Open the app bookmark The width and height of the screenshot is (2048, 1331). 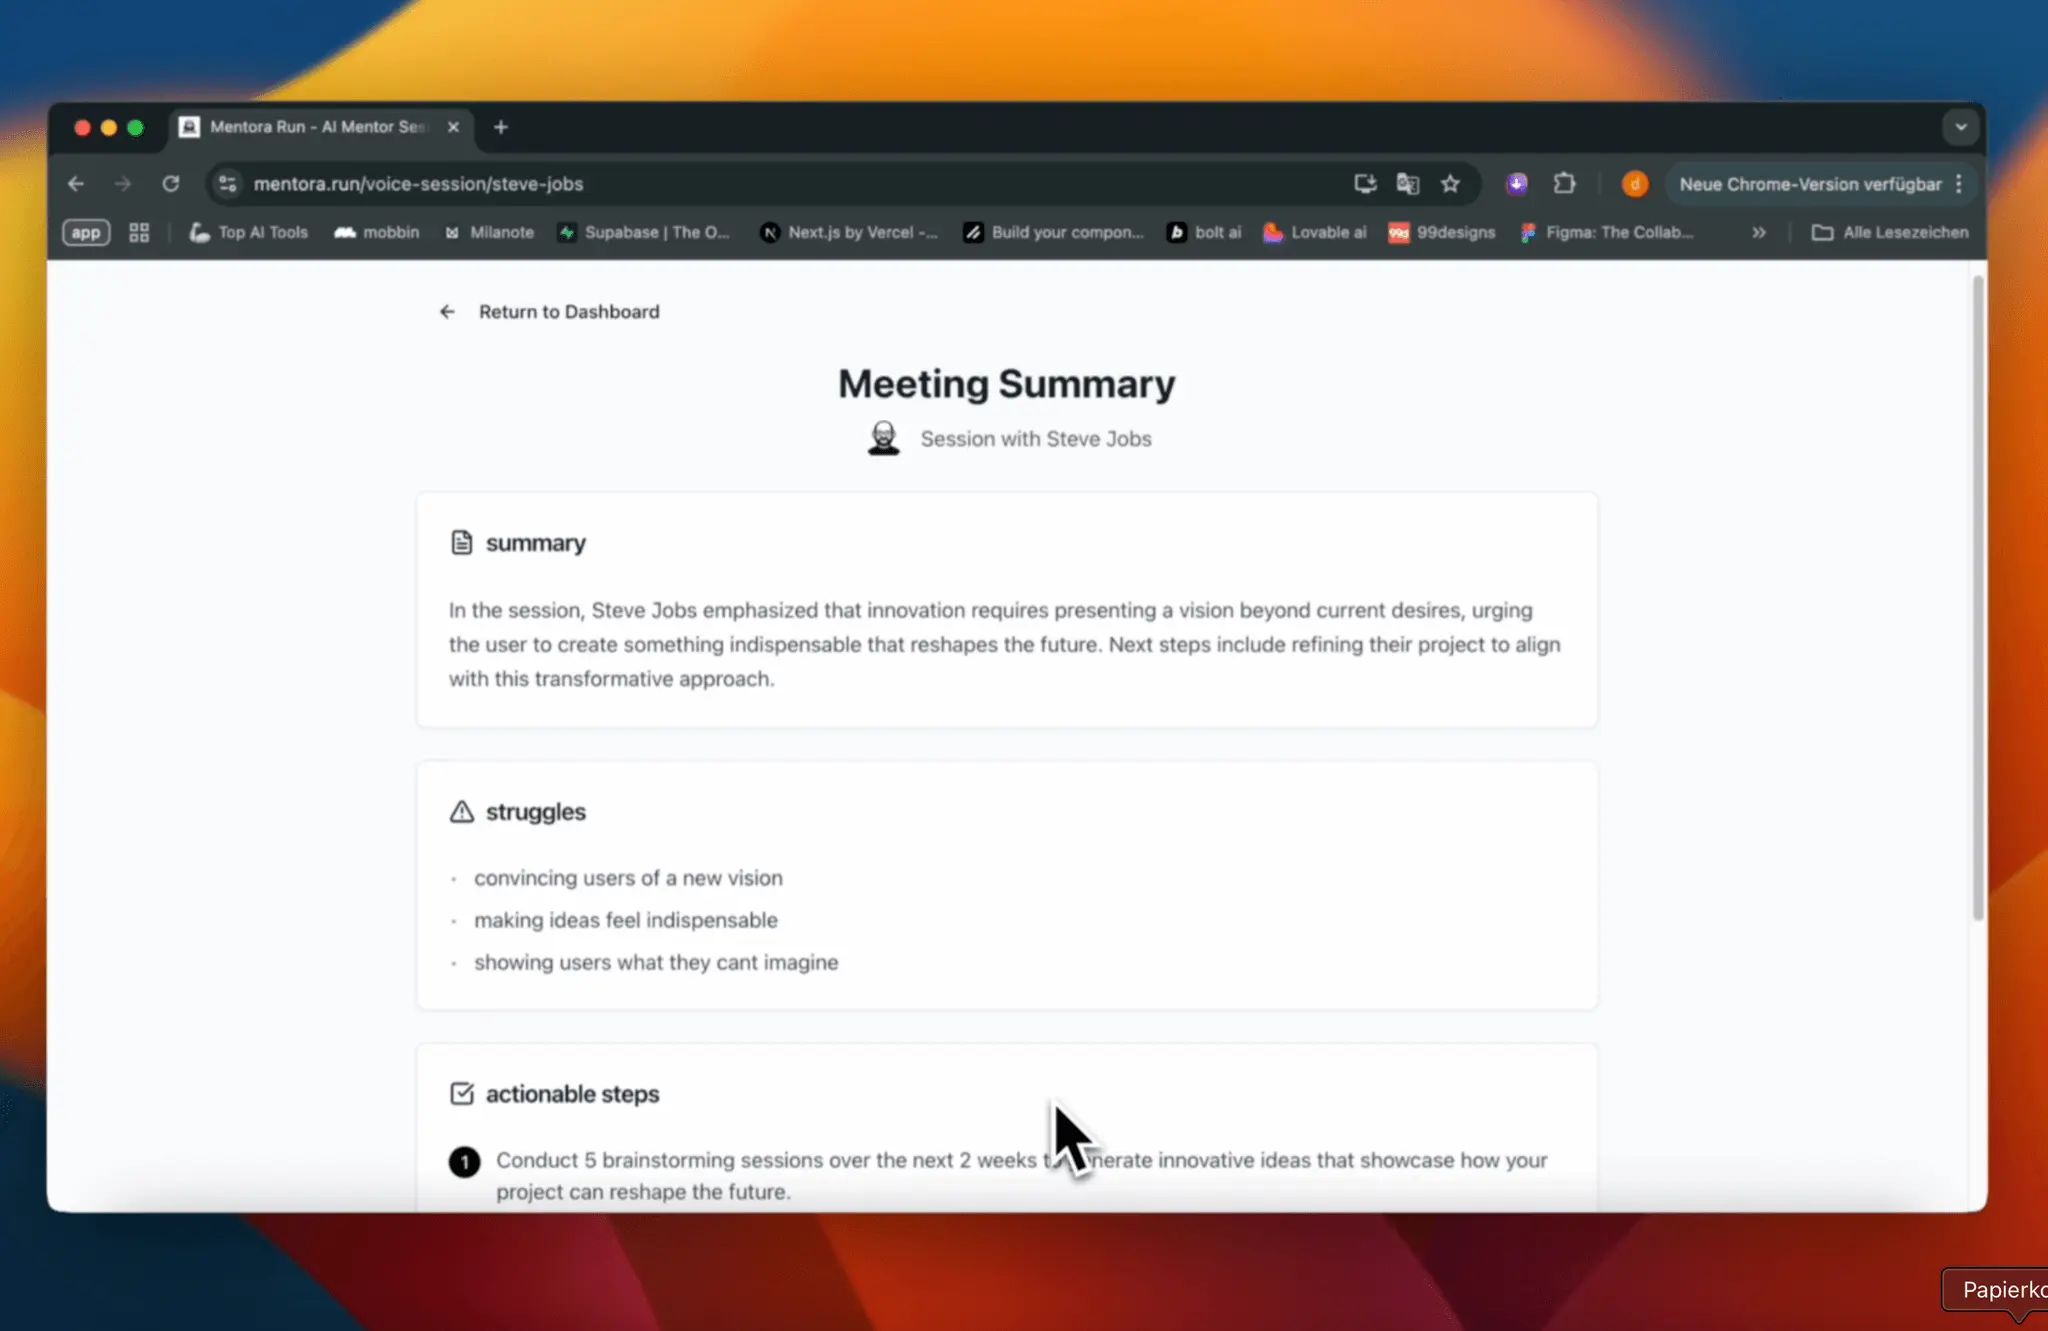[x=86, y=232]
